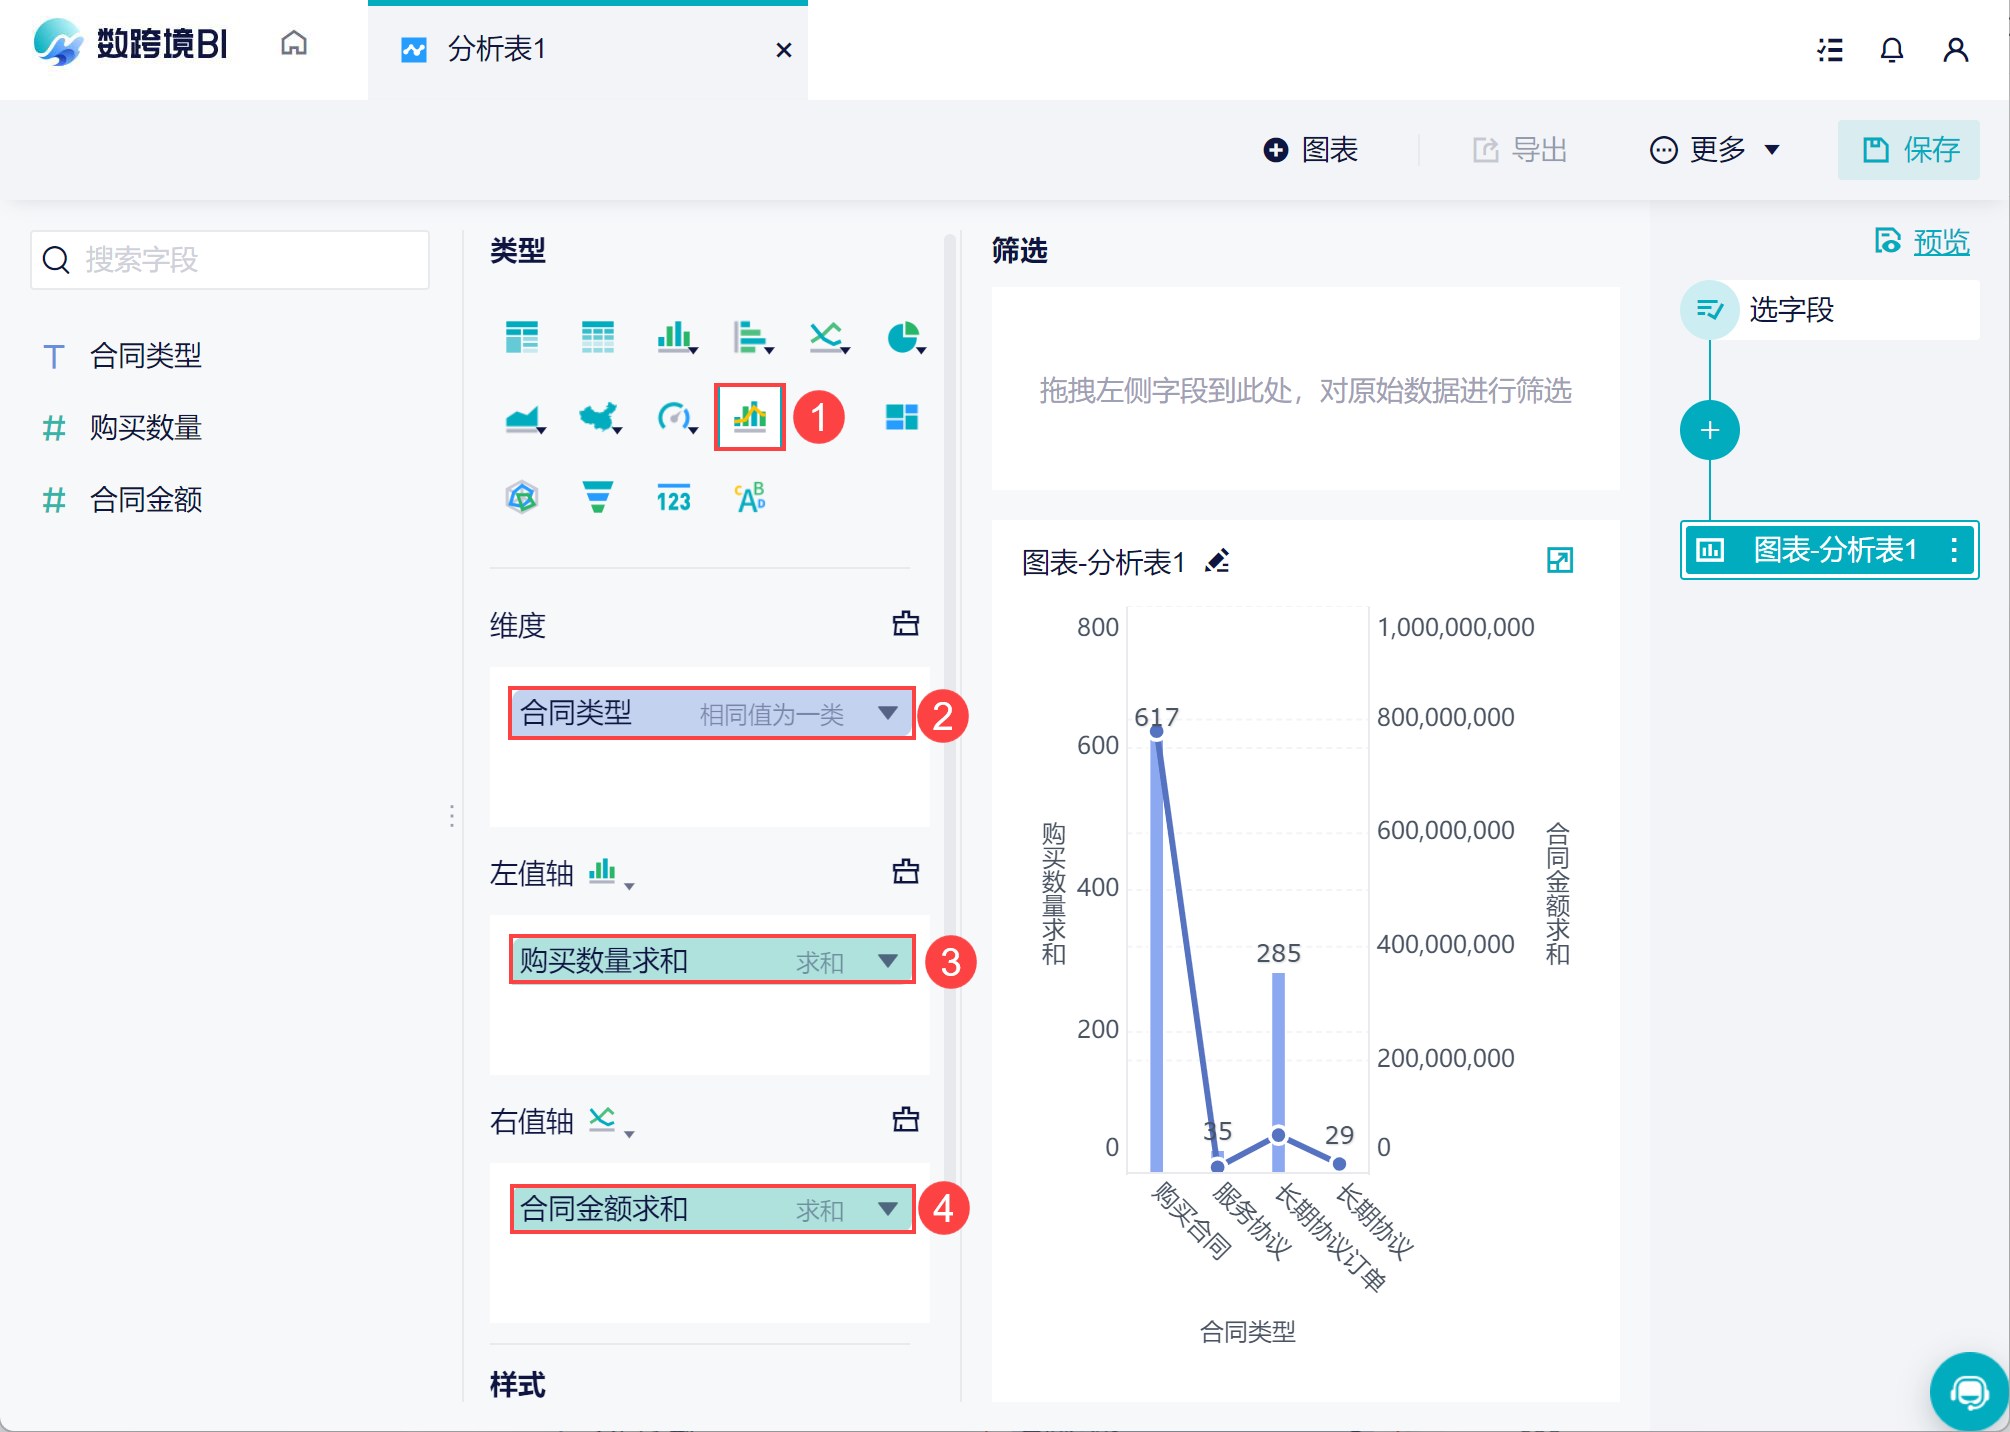Viewport: 2010px width, 1432px height.
Task: Select the pie chart type icon
Action: click(904, 337)
